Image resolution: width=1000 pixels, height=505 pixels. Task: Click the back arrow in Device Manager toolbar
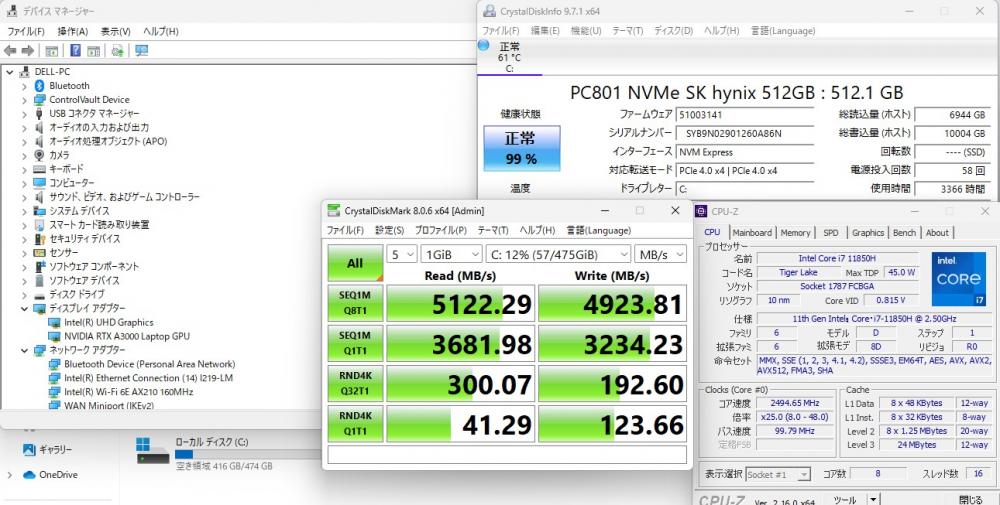click(10, 50)
